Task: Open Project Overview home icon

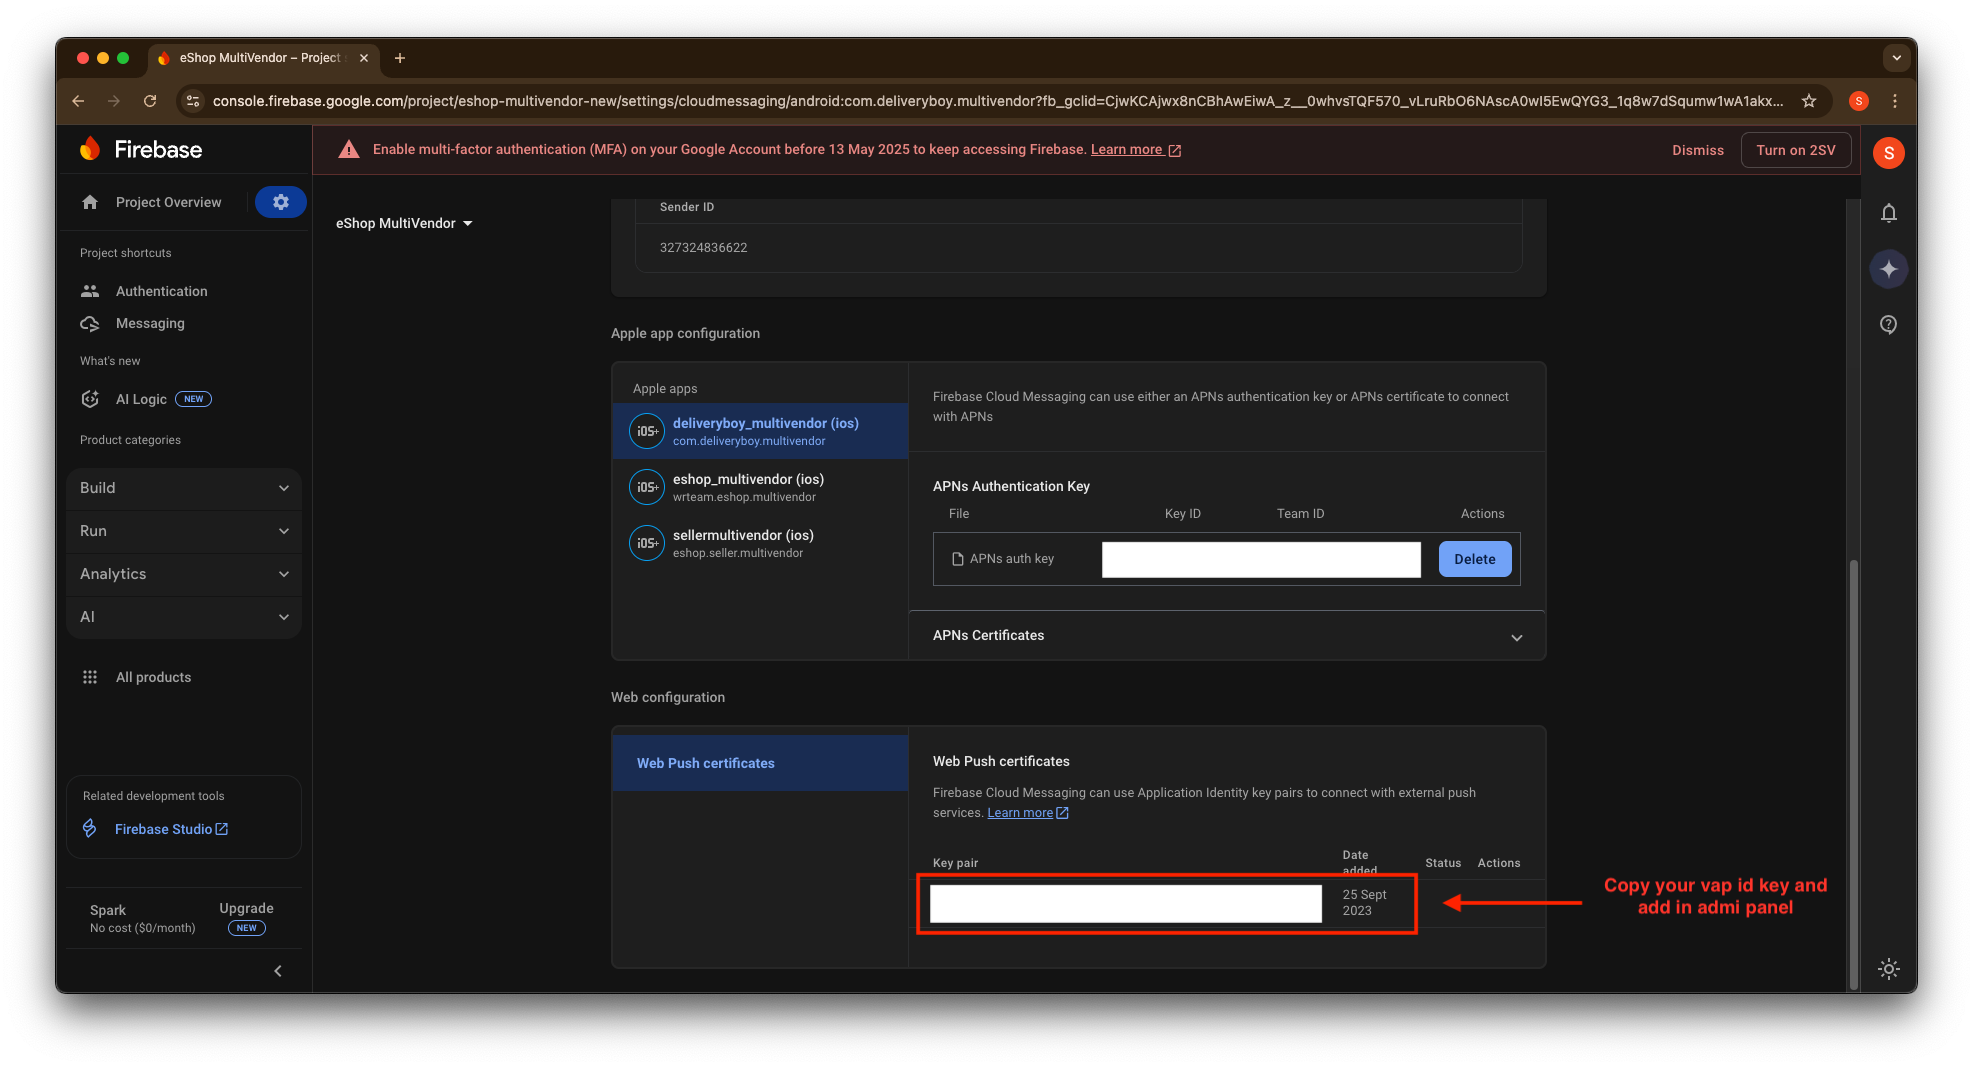Action: (x=90, y=202)
